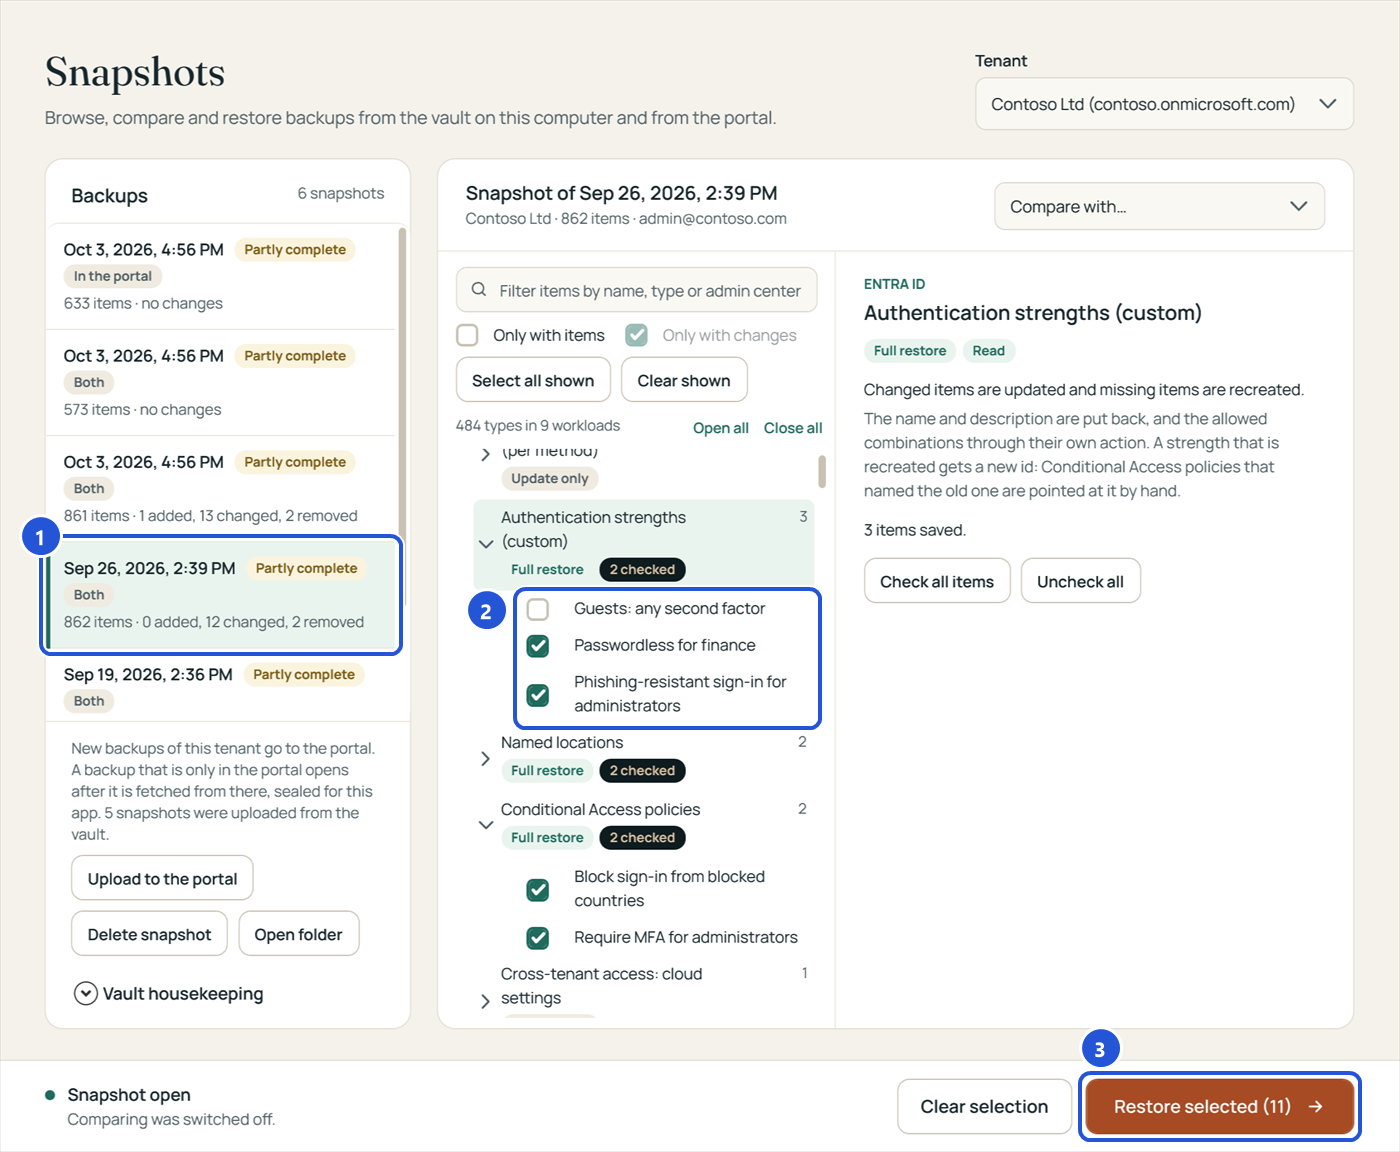
Task: Click "2 checked" badge under Named locations
Action: (x=642, y=771)
